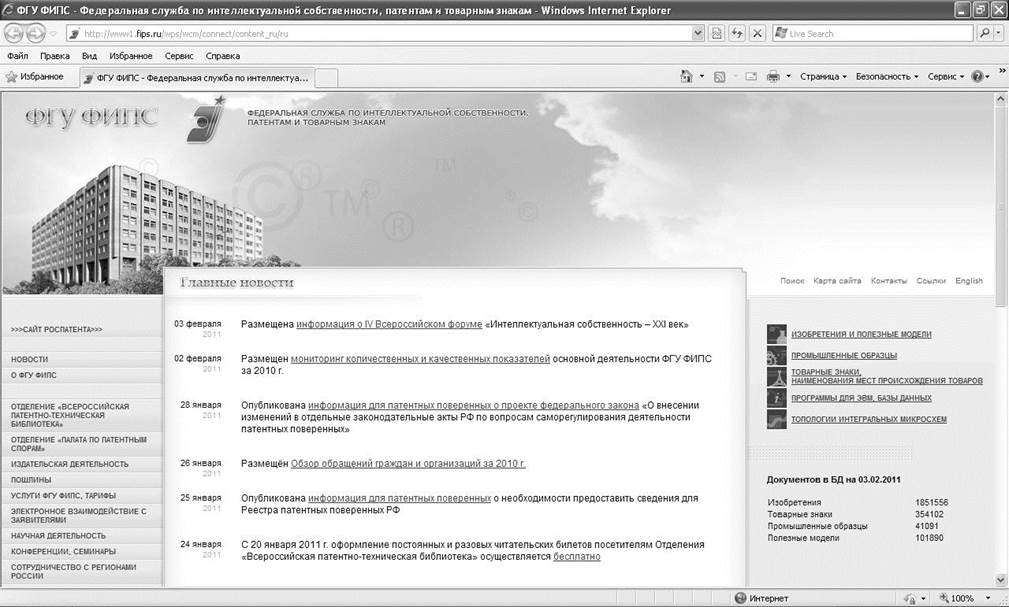Click the magnifier search button
Viewport: 1009px width, 607px height.
[x=984, y=33]
